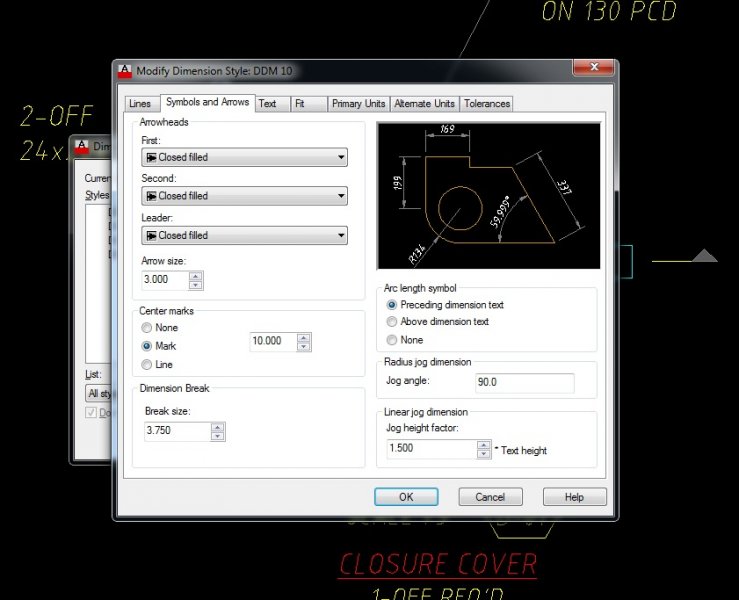739x600 pixels.
Task: Click the arrowhead icon in Second dropdown
Action: (151, 196)
